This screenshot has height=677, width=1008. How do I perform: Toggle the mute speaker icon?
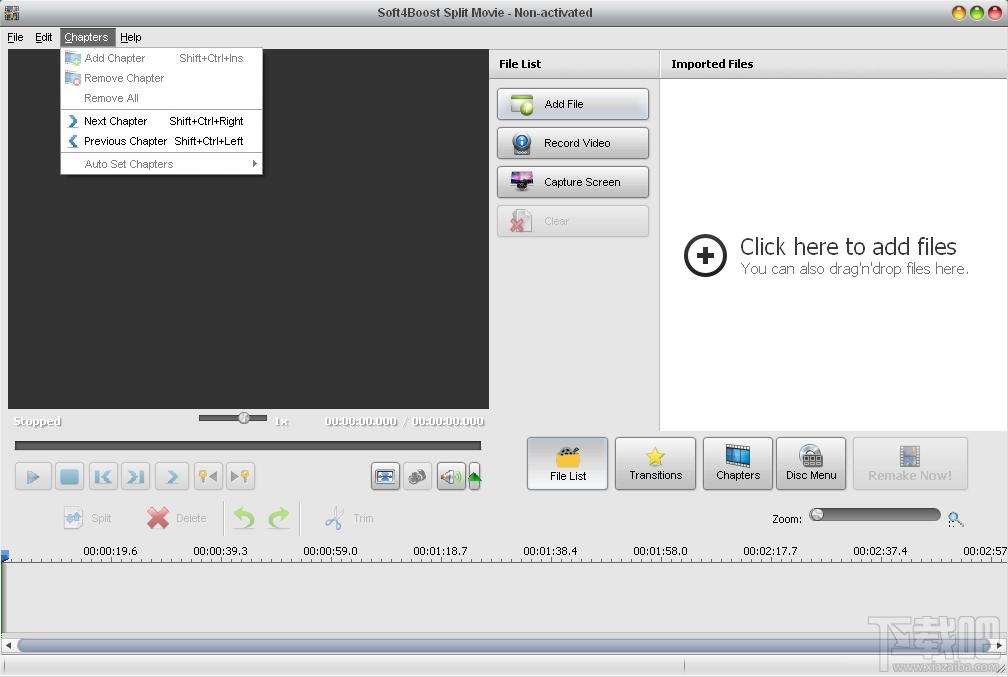[x=451, y=476]
